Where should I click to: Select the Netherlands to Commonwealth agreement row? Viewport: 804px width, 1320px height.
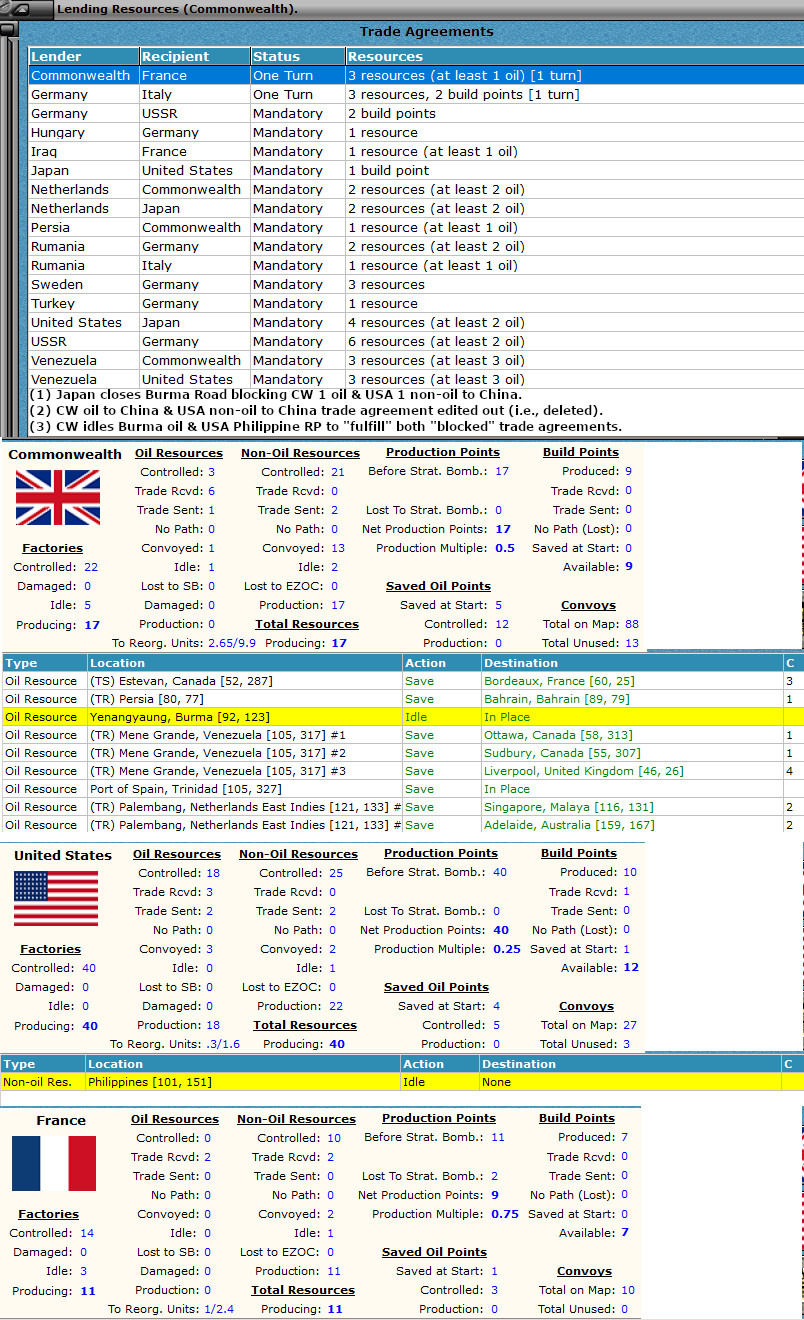[415, 189]
